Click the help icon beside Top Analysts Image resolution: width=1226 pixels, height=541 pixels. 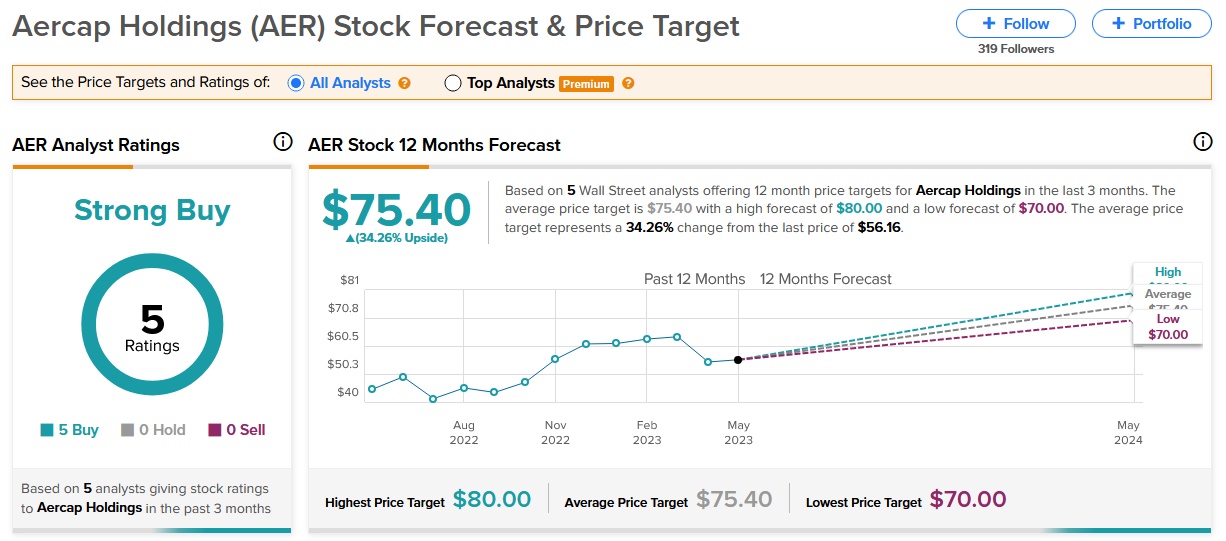628,84
